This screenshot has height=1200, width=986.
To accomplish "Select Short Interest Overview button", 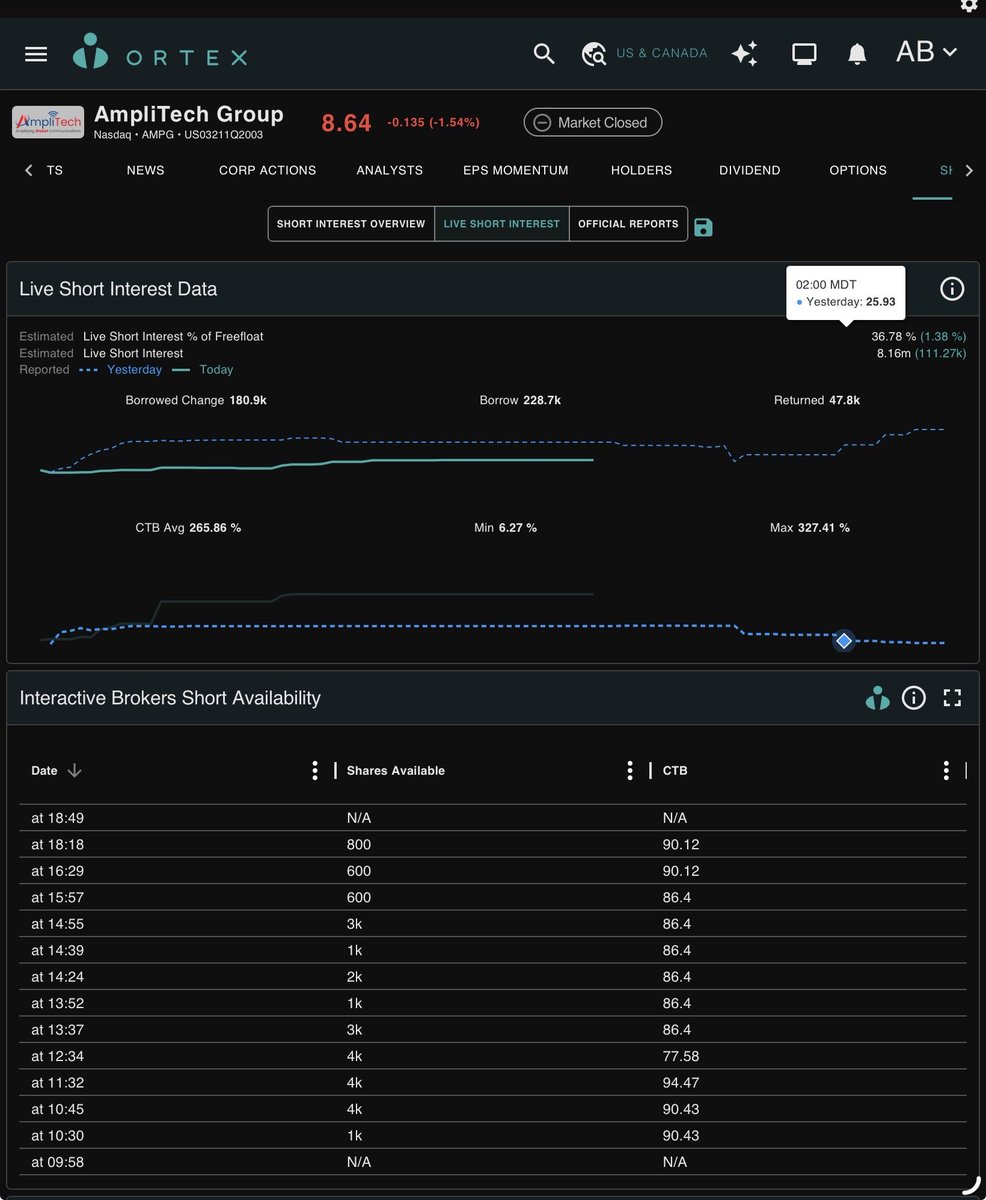I will [351, 224].
